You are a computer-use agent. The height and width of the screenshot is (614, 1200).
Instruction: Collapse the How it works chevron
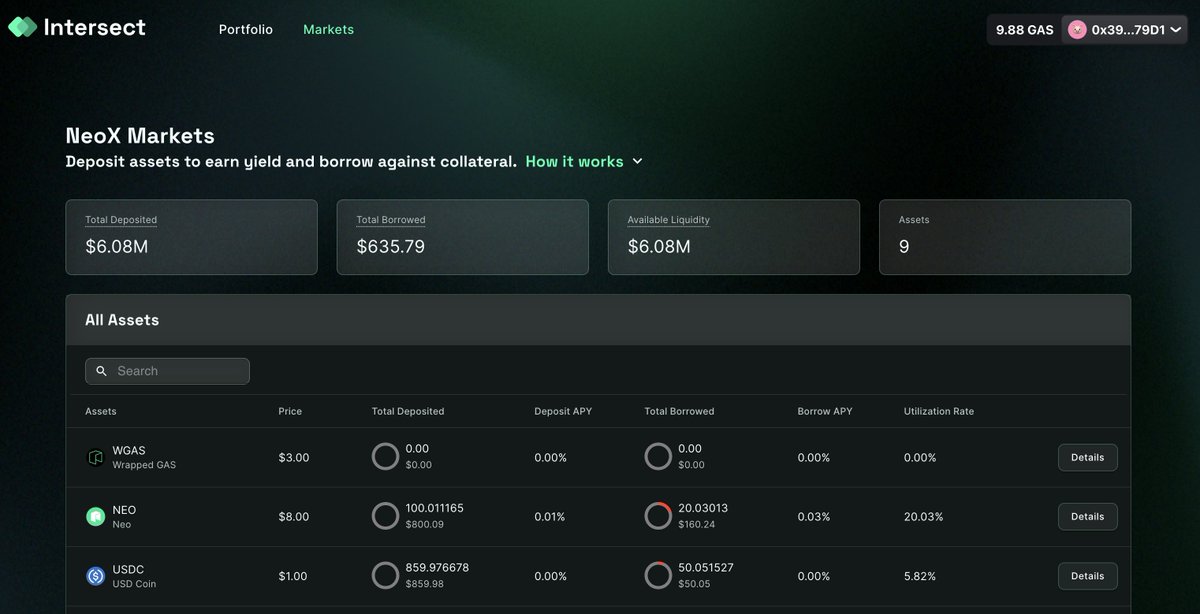click(x=637, y=160)
